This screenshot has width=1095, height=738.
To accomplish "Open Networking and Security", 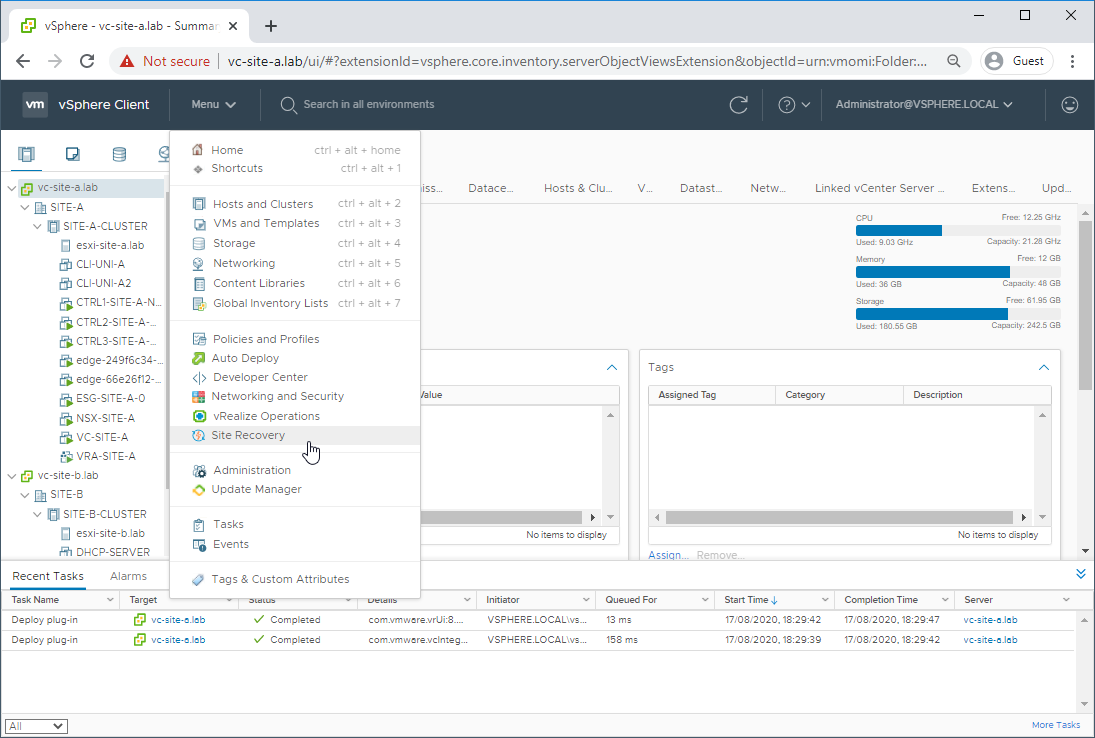I will [x=295, y=397].
